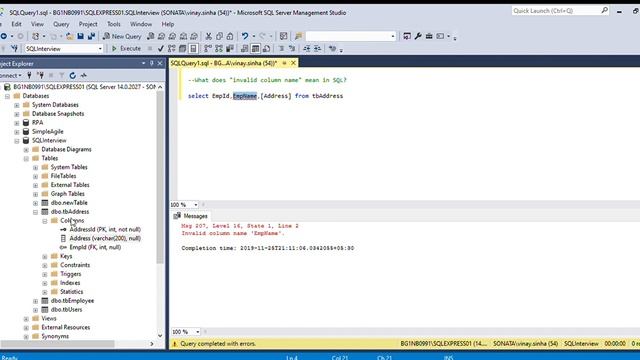Click the New Query toolbar button

tap(122, 36)
